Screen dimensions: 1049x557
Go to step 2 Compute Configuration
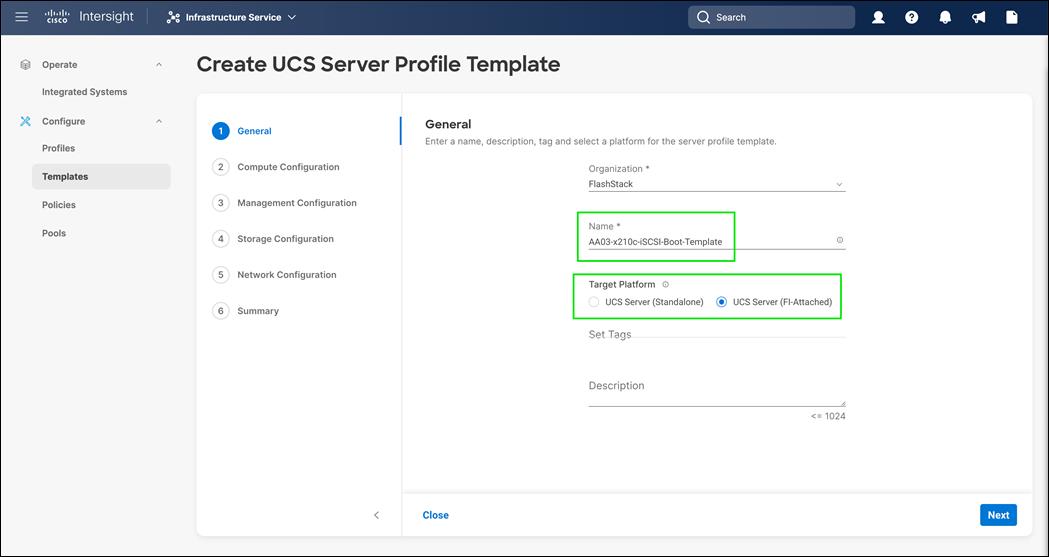(x=276, y=167)
